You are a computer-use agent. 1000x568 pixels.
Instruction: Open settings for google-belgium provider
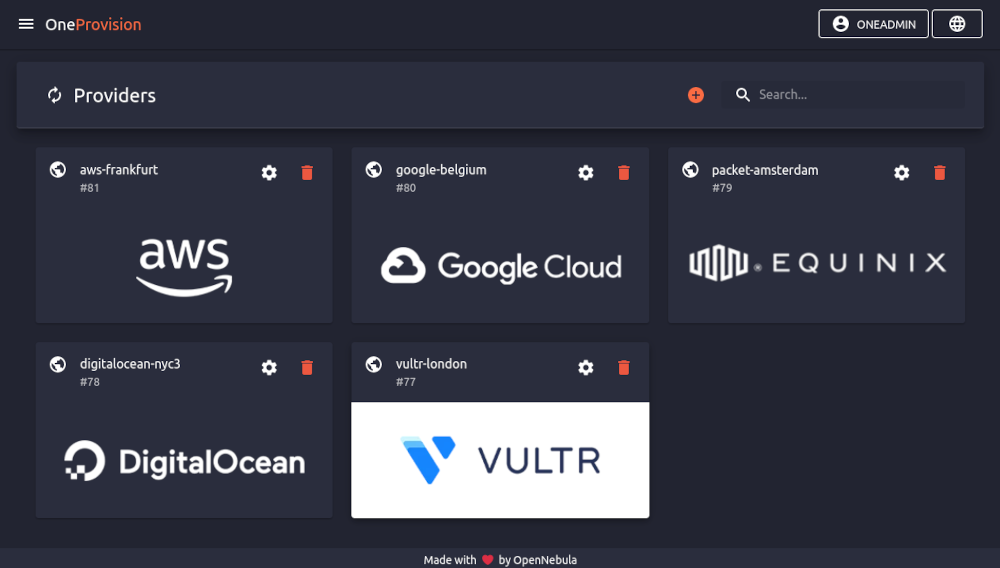(x=585, y=173)
